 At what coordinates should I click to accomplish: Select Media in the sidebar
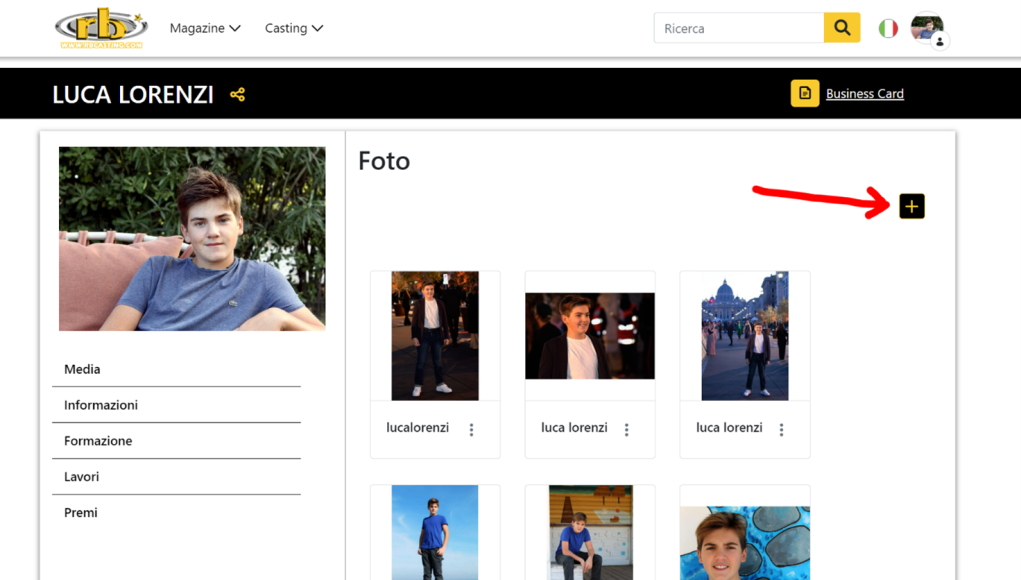tap(82, 369)
